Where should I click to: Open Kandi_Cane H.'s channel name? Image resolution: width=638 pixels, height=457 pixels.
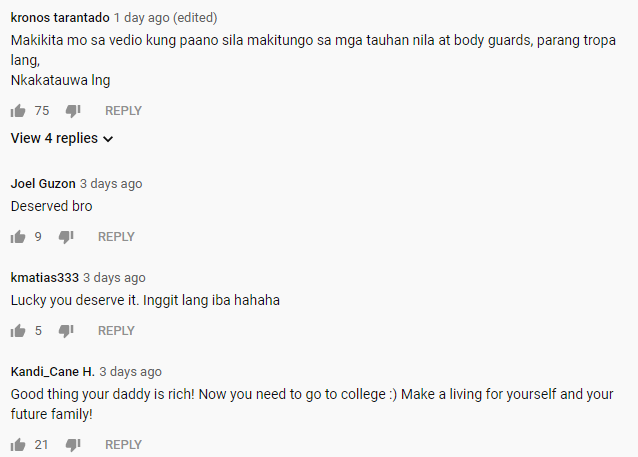coord(52,372)
